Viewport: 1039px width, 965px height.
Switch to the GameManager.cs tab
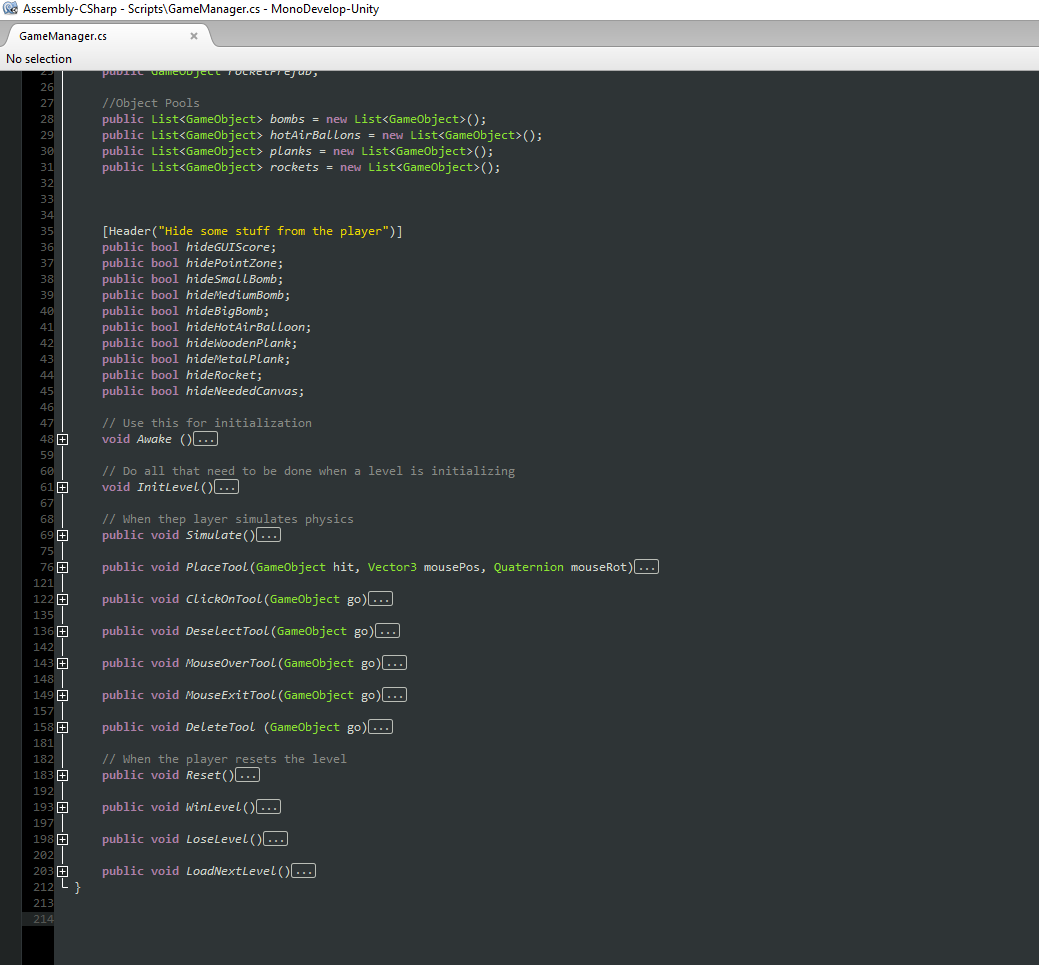pyautogui.click(x=63, y=36)
